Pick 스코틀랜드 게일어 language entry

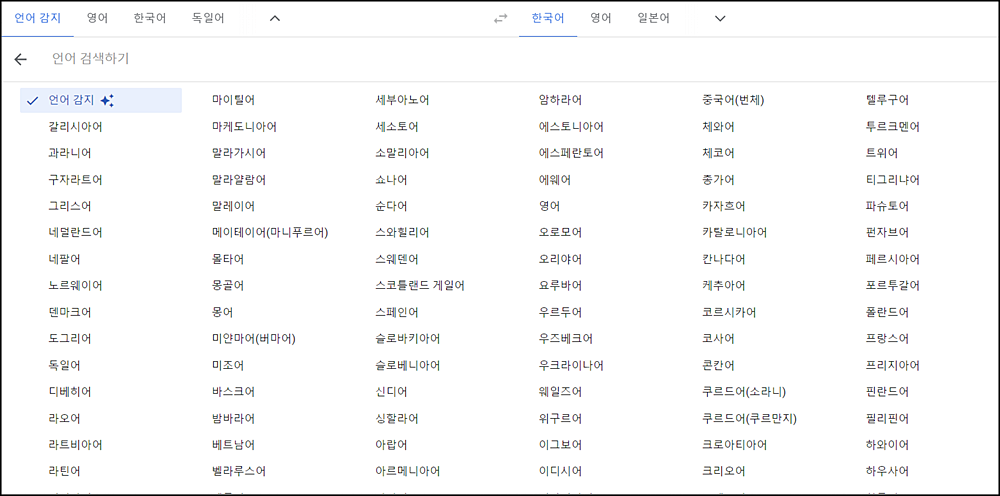tap(420, 286)
